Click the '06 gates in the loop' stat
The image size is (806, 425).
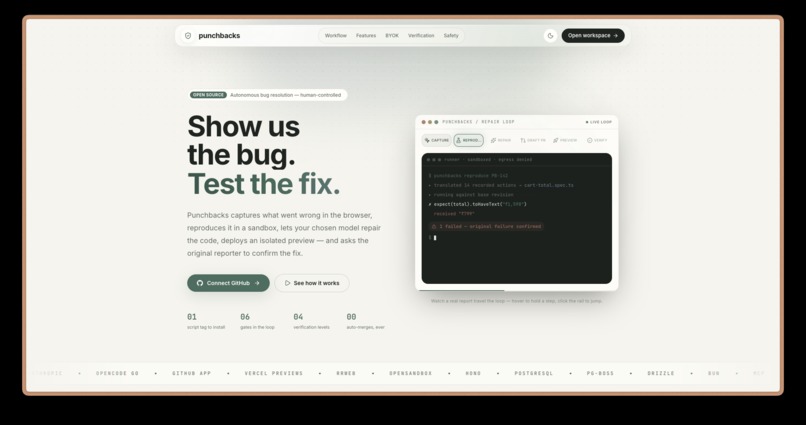pyautogui.click(x=258, y=321)
